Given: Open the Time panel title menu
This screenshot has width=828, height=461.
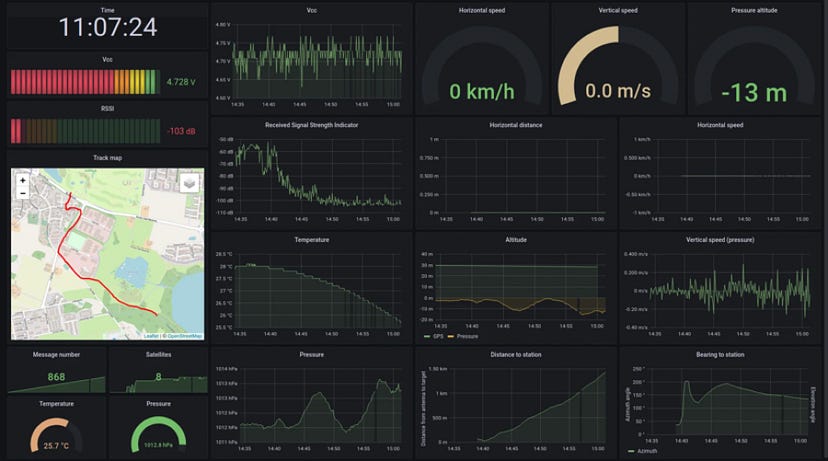Looking at the screenshot, I should pos(107,10).
